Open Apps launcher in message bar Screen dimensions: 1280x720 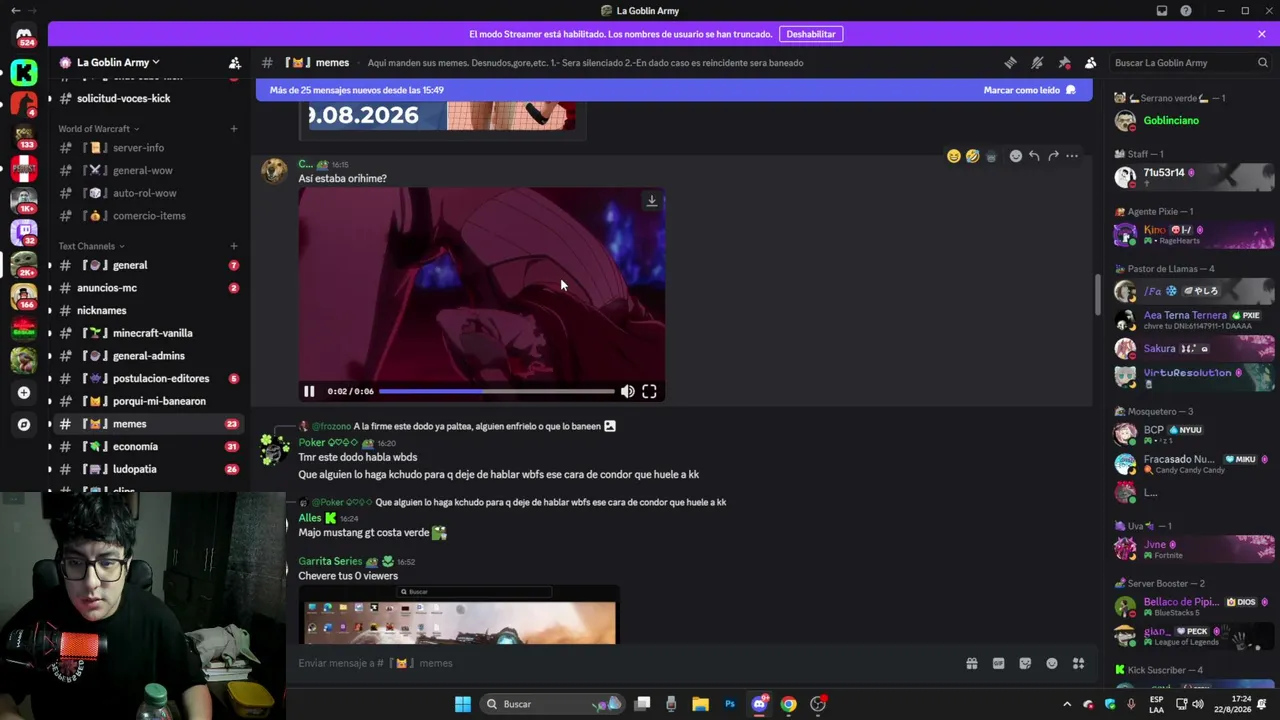(x=1078, y=663)
